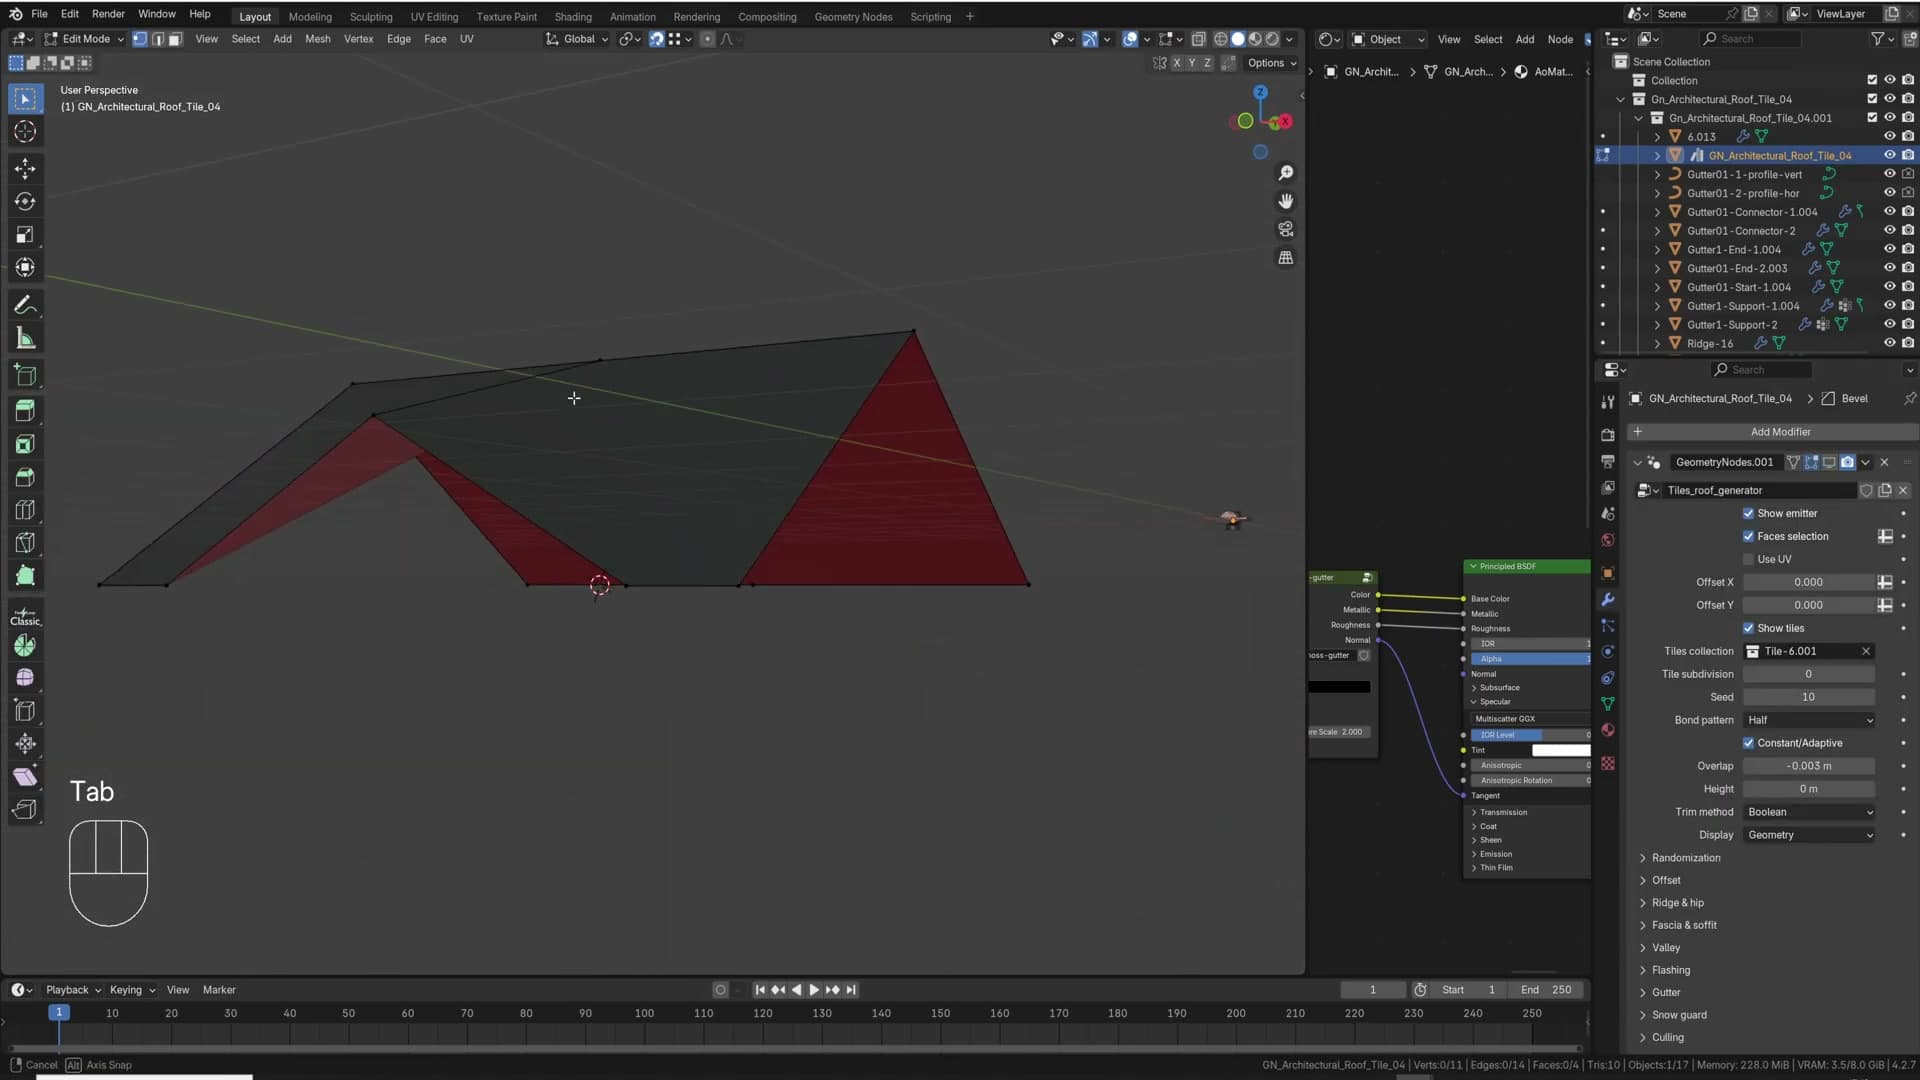Toggle visibility of Gutter1-Support-2
The image size is (1920, 1080).
(x=1889, y=324)
